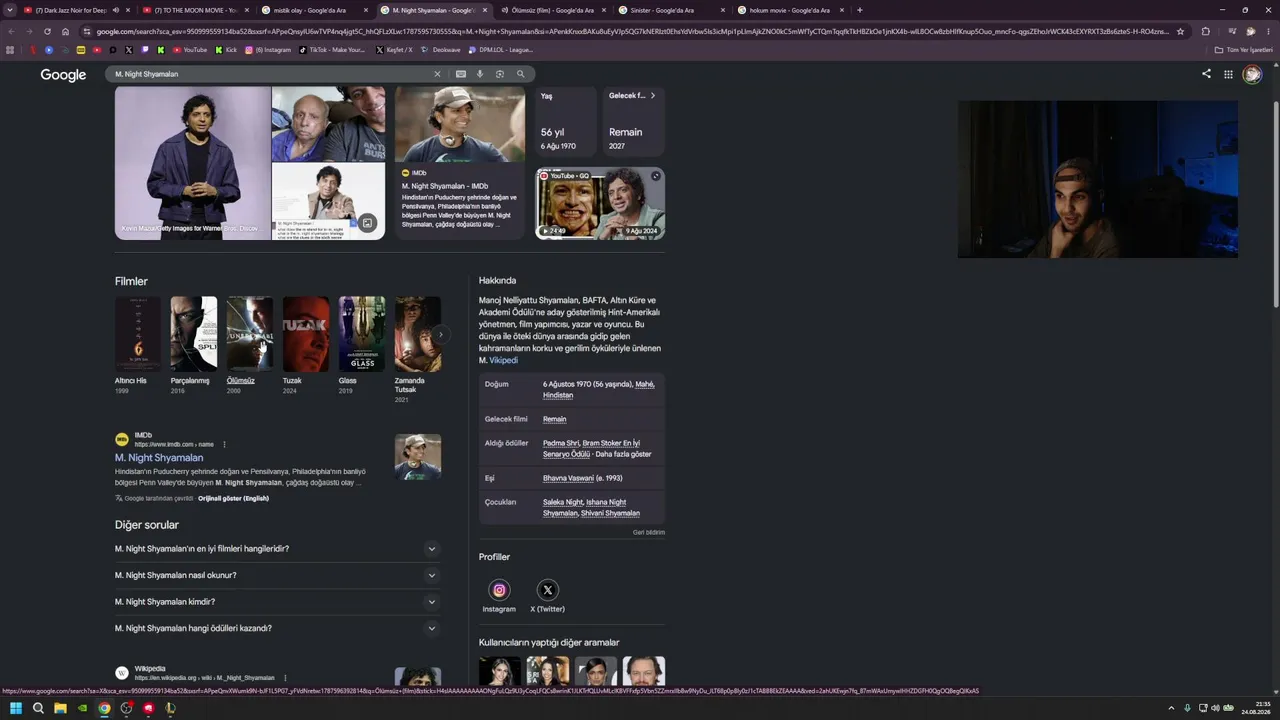Show next films with the carousel arrow
The image size is (1280, 720).
pos(440,335)
